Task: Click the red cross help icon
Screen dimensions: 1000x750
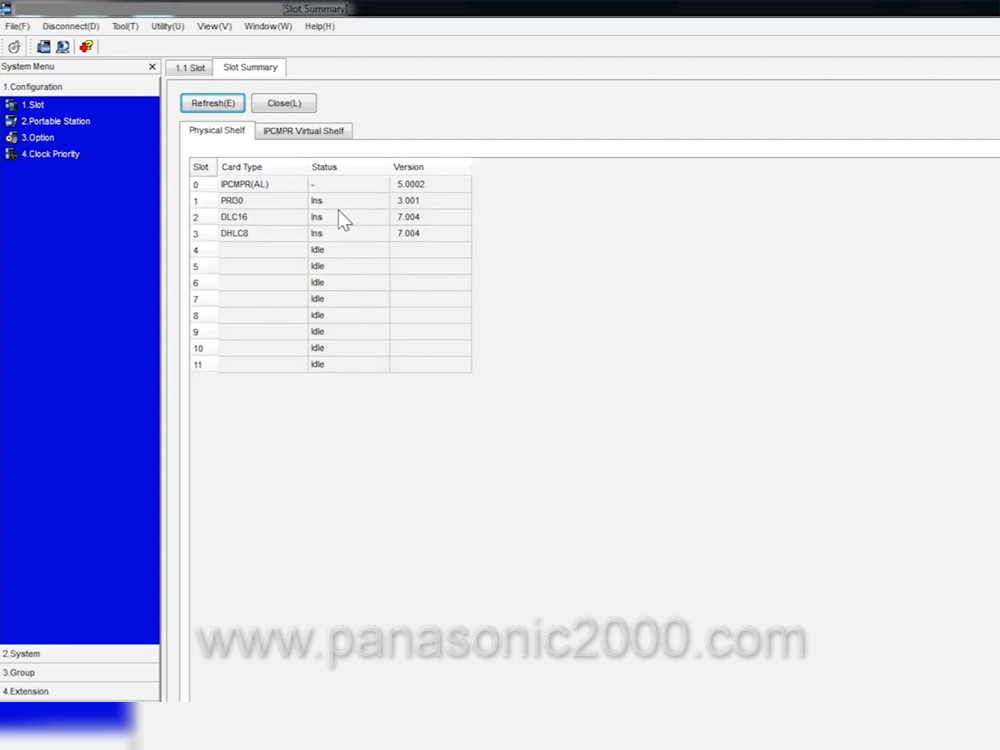Action: pos(86,47)
